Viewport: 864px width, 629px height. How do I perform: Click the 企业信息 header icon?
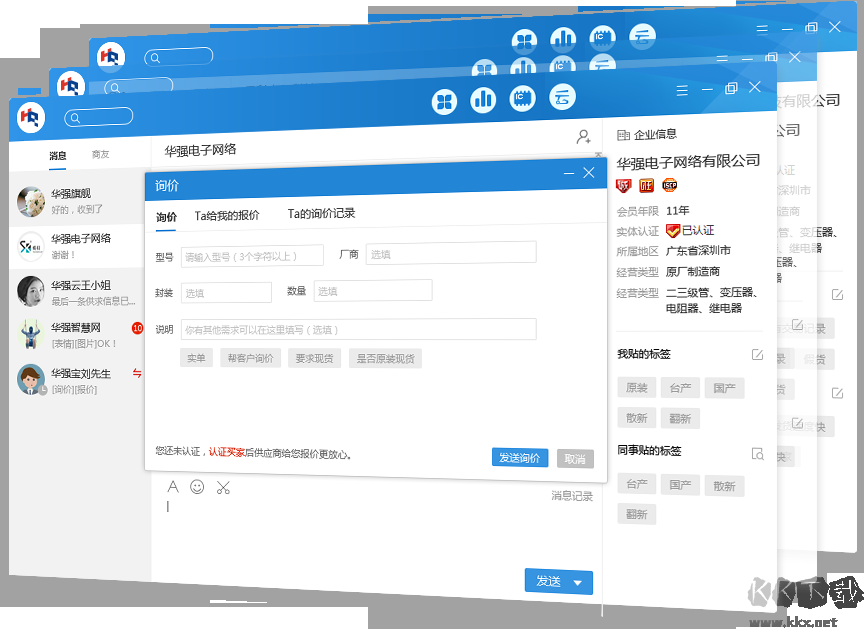[x=623, y=135]
